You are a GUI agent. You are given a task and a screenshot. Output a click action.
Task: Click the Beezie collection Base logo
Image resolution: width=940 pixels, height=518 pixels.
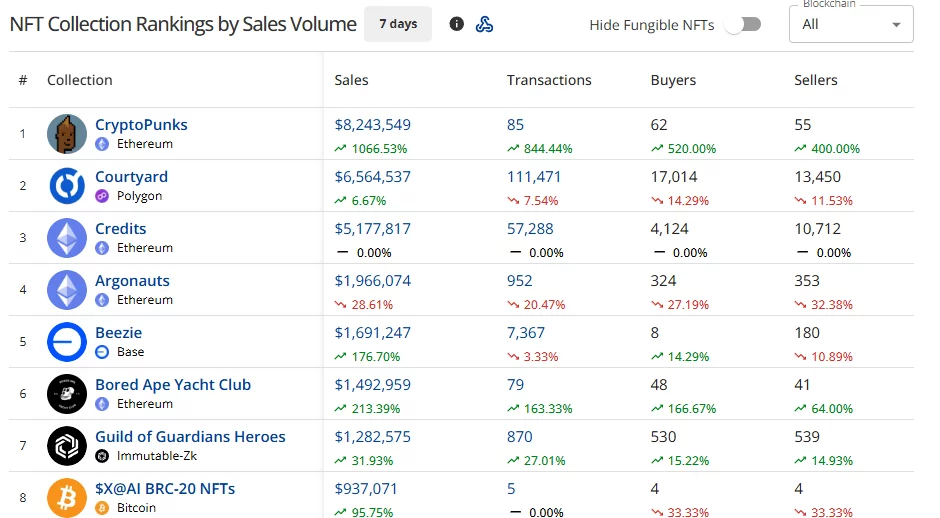(x=67, y=342)
